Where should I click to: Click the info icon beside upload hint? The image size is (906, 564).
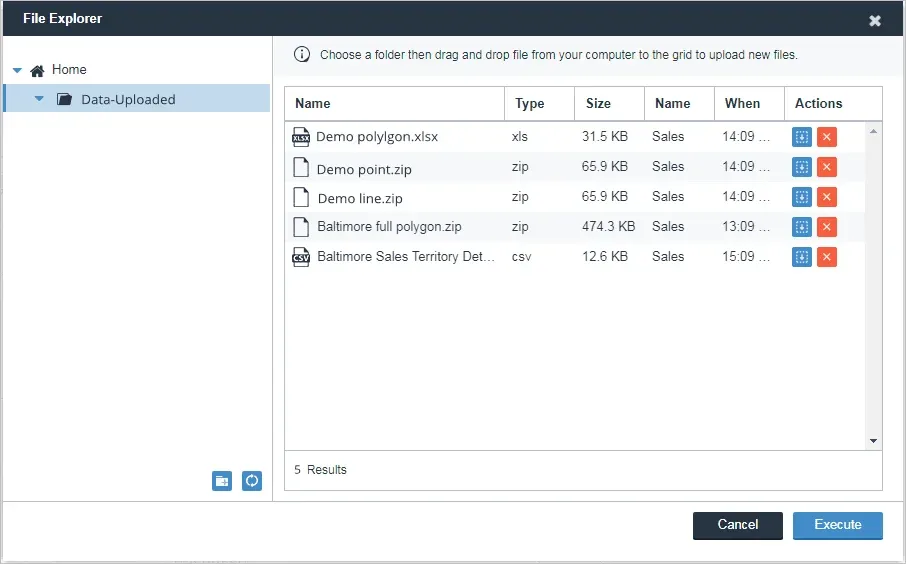point(302,54)
